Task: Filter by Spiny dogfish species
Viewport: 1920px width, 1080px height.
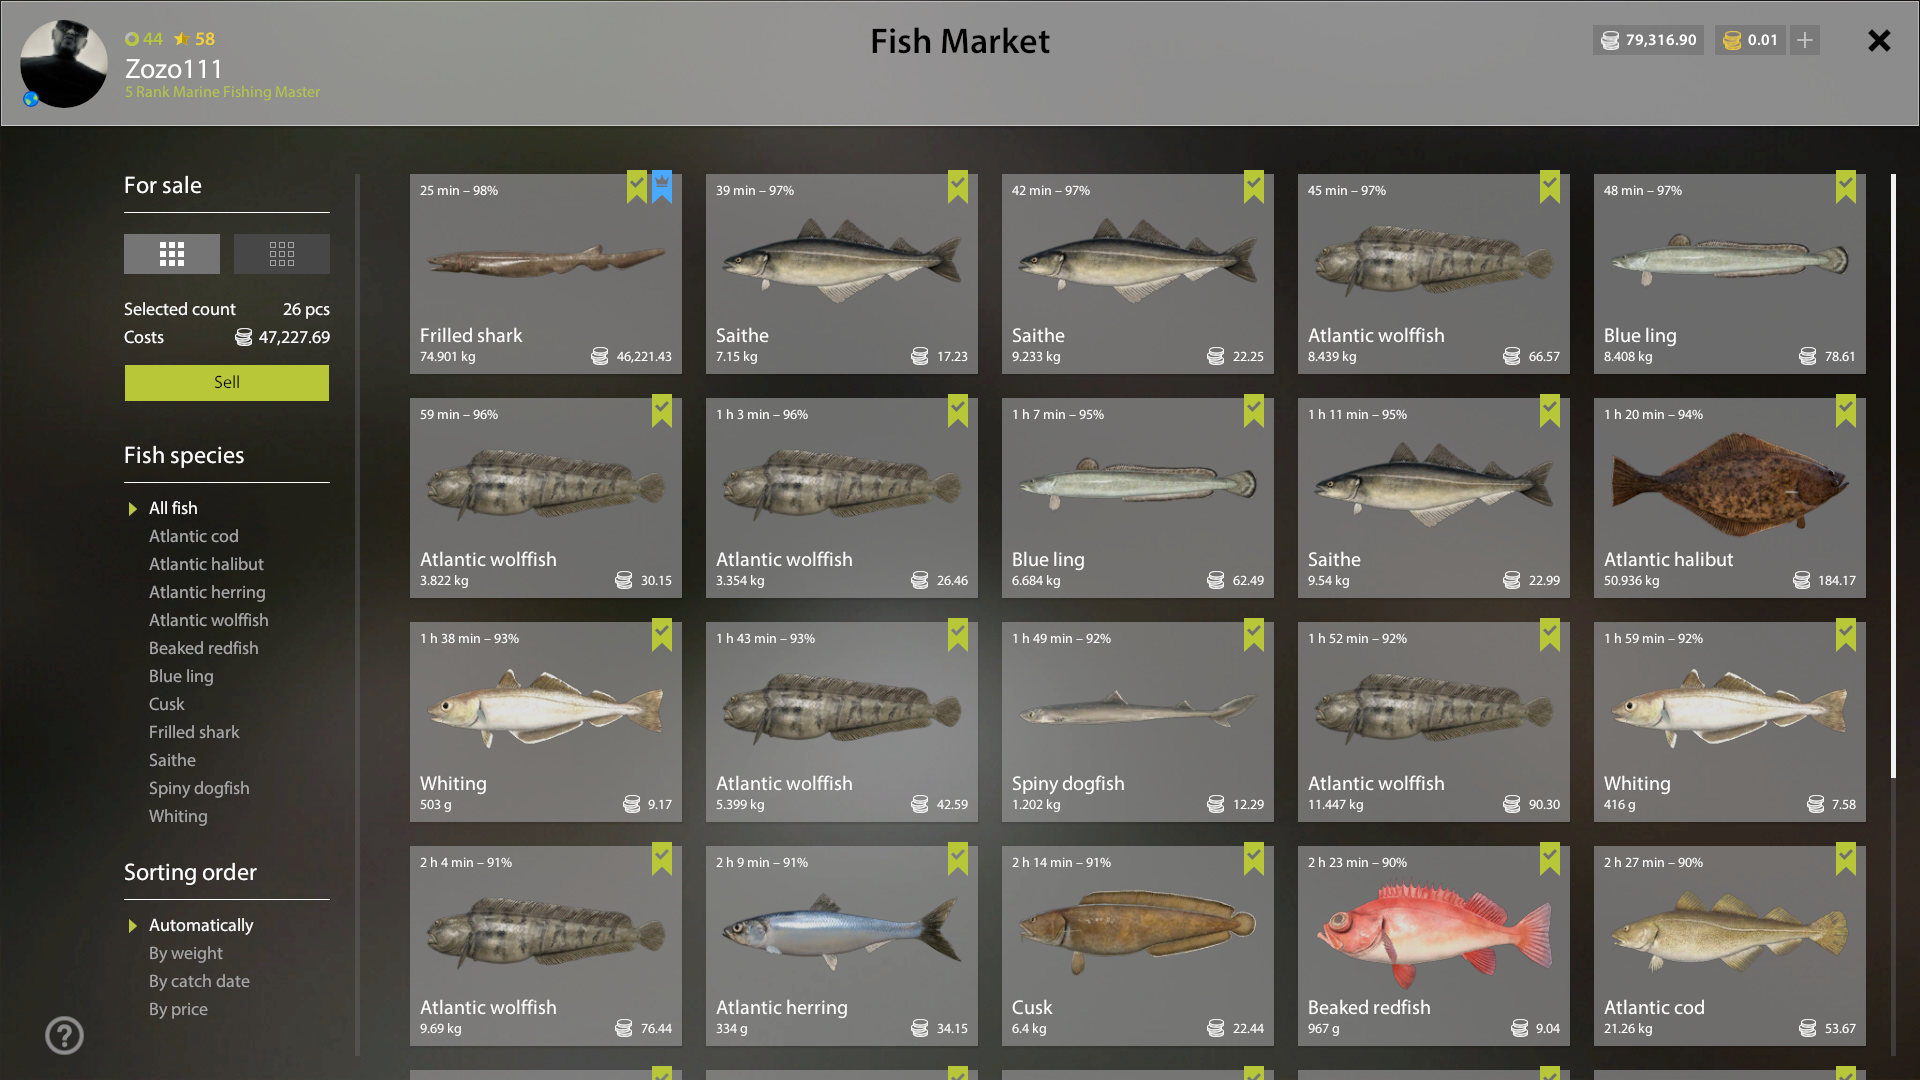Action: [x=199, y=788]
